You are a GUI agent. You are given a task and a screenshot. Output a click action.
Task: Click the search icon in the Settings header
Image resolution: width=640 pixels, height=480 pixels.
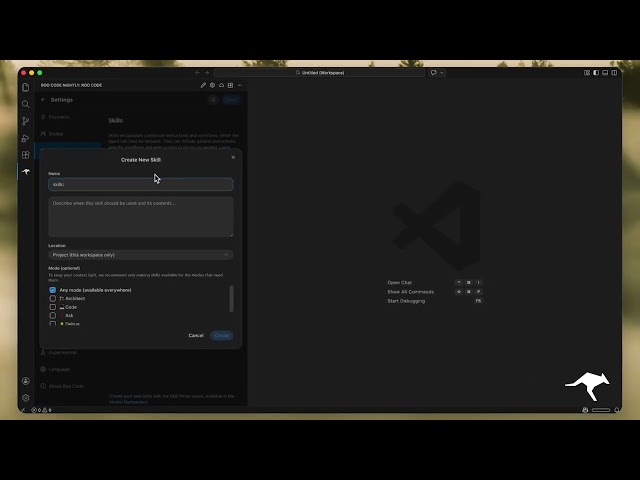coord(213,100)
